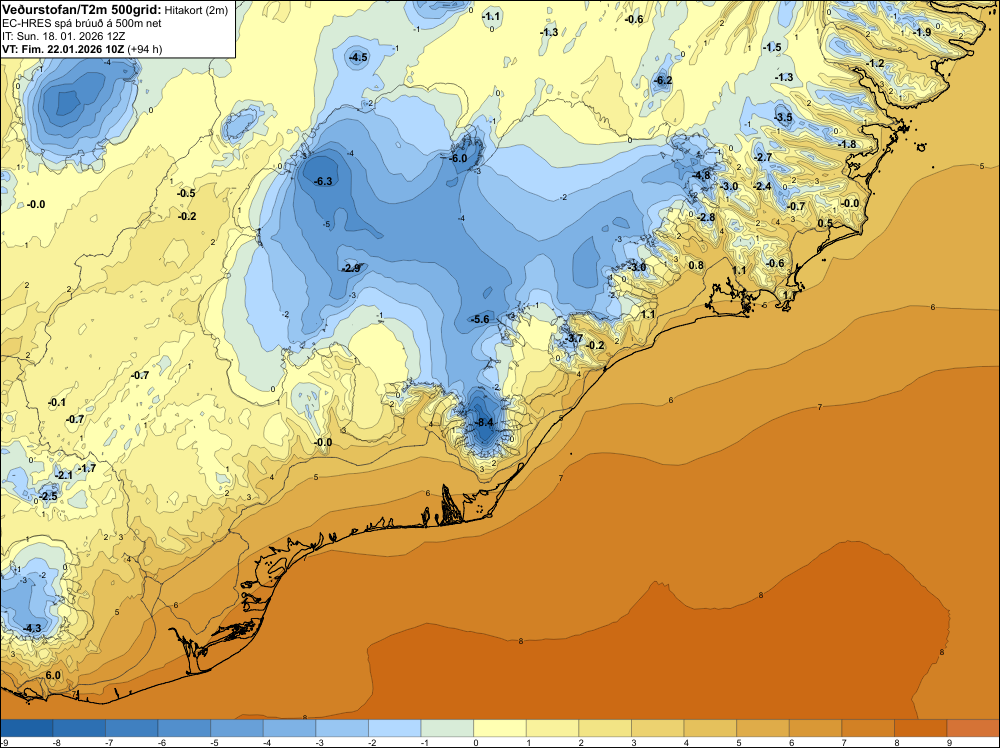Click the -0.1 temperature label
The image size is (1000, 748).
click(57, 402)
